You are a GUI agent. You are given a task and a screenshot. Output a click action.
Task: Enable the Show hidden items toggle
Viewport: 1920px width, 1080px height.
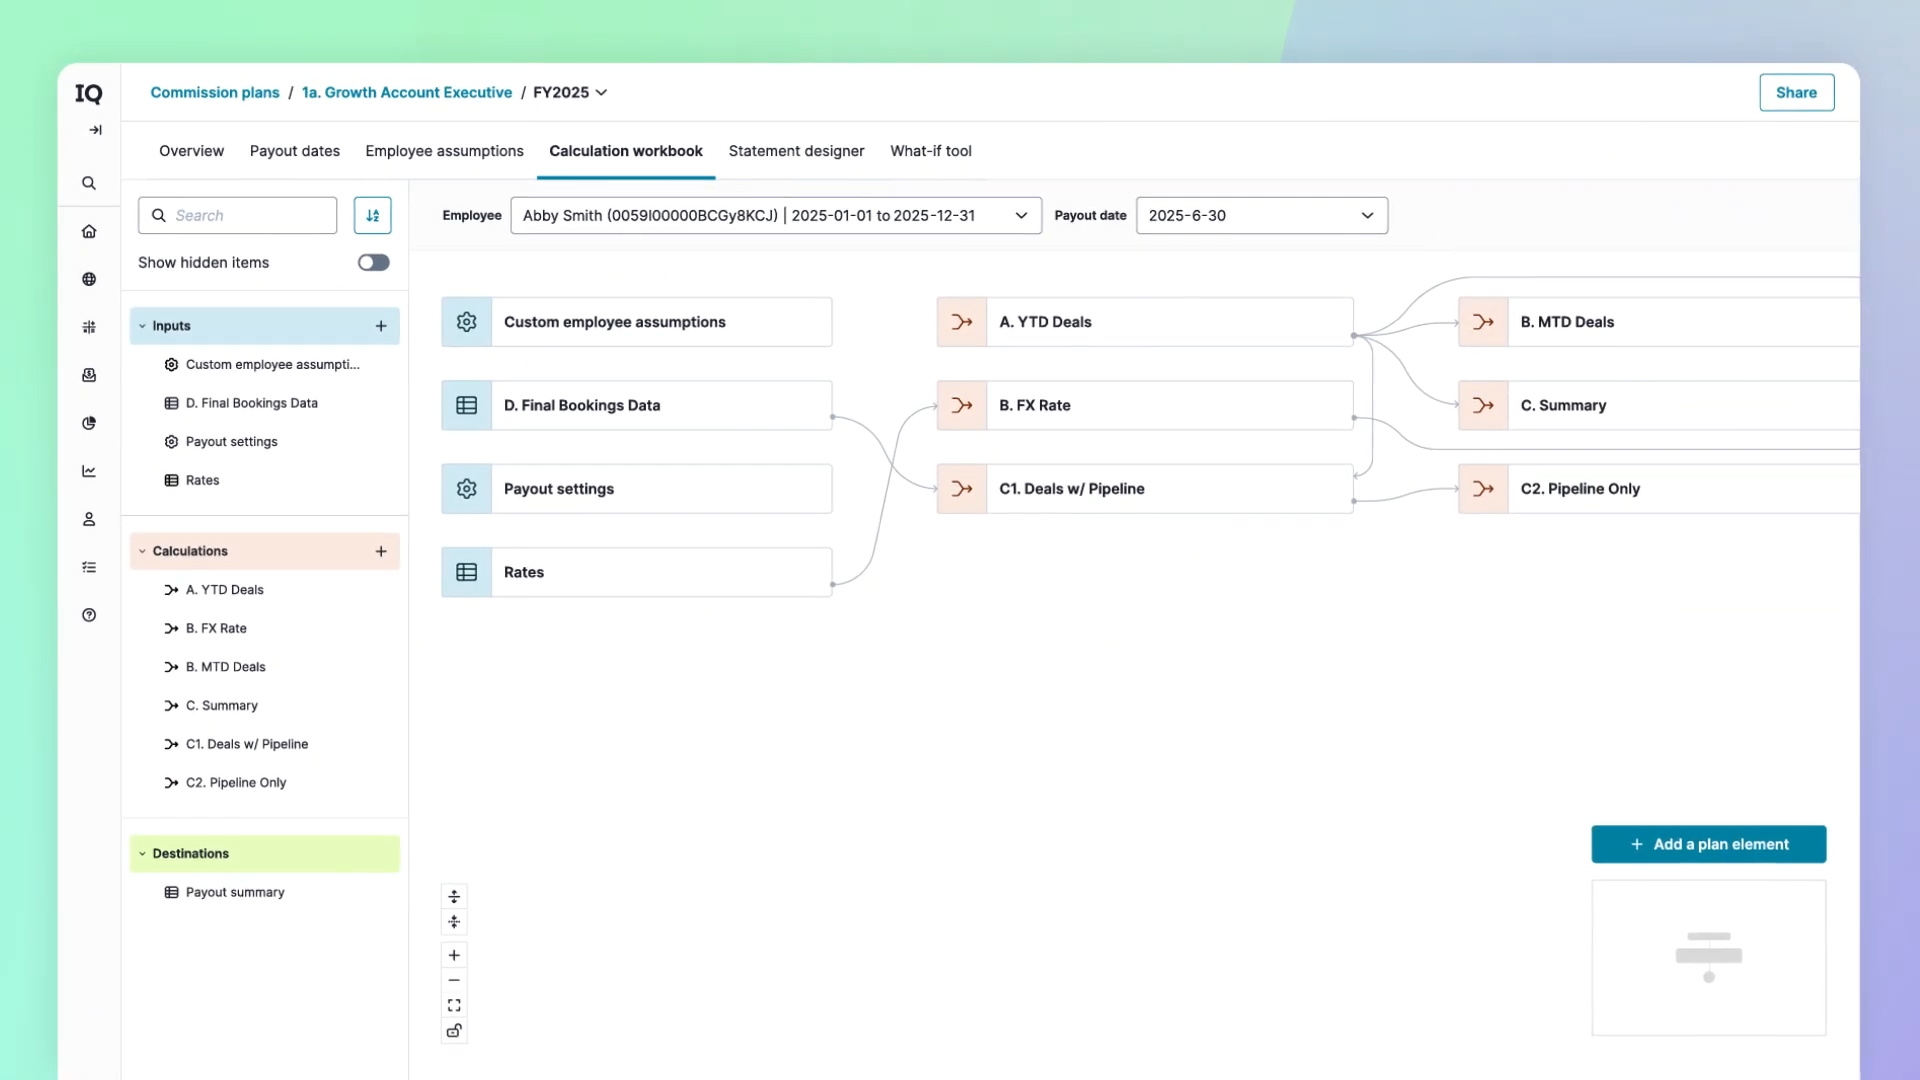374,262
